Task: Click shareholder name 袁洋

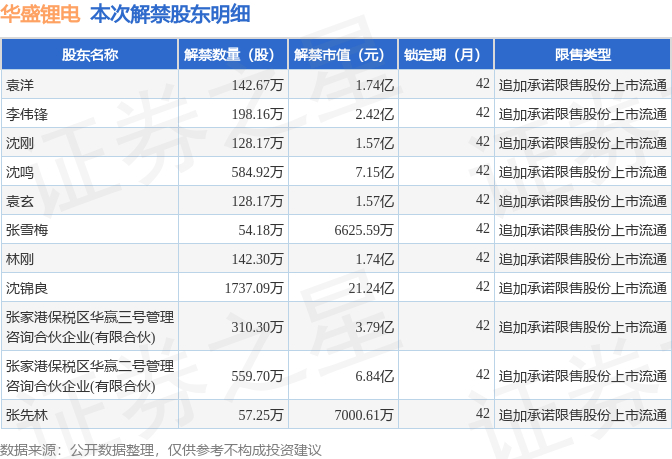Action: [x=20, y=85]
